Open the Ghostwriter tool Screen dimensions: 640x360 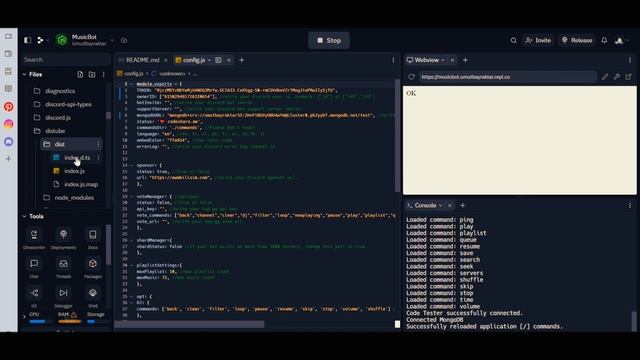[x=34, y=238]
